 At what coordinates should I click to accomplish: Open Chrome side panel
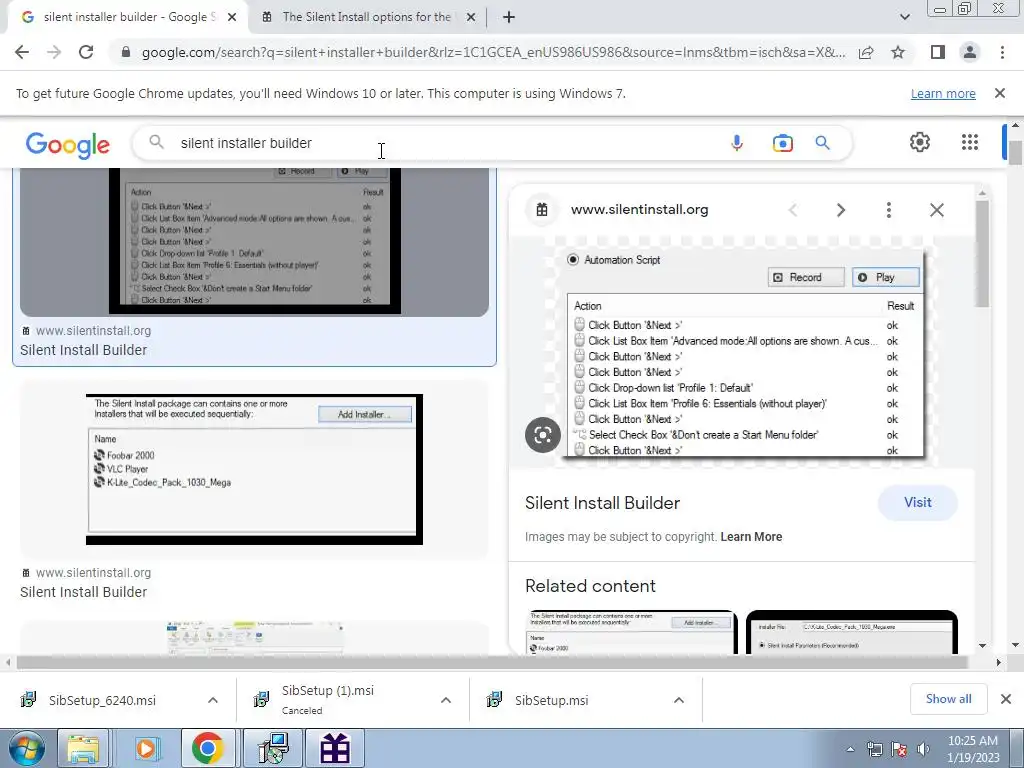click(938, 52)
